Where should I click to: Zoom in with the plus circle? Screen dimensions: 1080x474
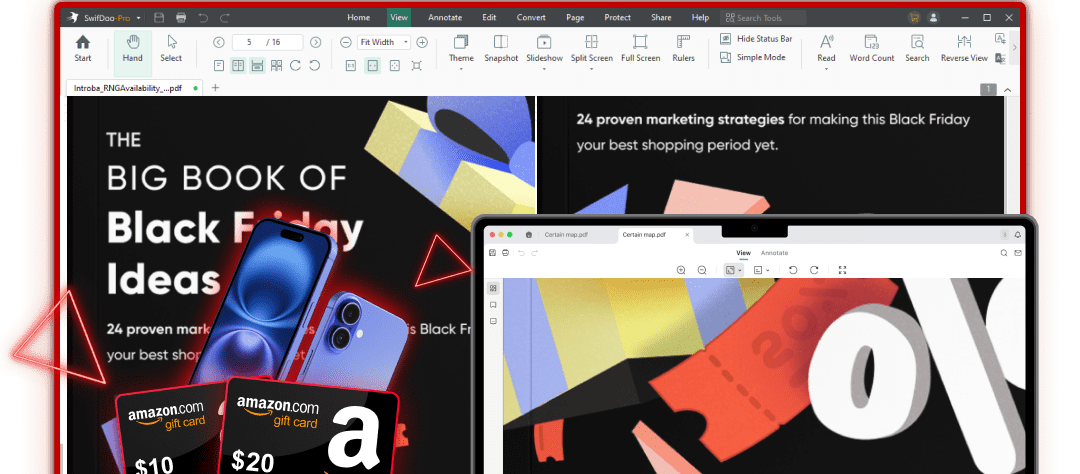point(422,42)
